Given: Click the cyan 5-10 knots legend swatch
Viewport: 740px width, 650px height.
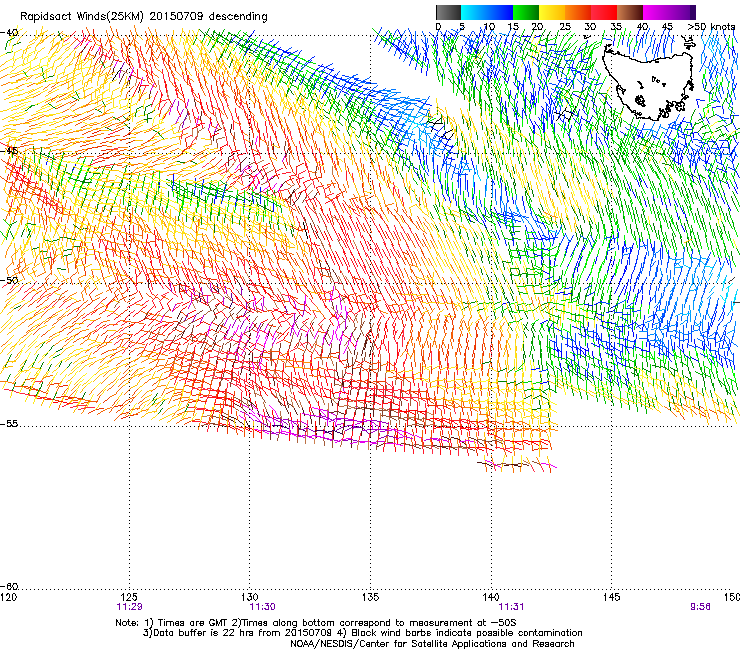Looking at the screenshot, I should [473, 12].
